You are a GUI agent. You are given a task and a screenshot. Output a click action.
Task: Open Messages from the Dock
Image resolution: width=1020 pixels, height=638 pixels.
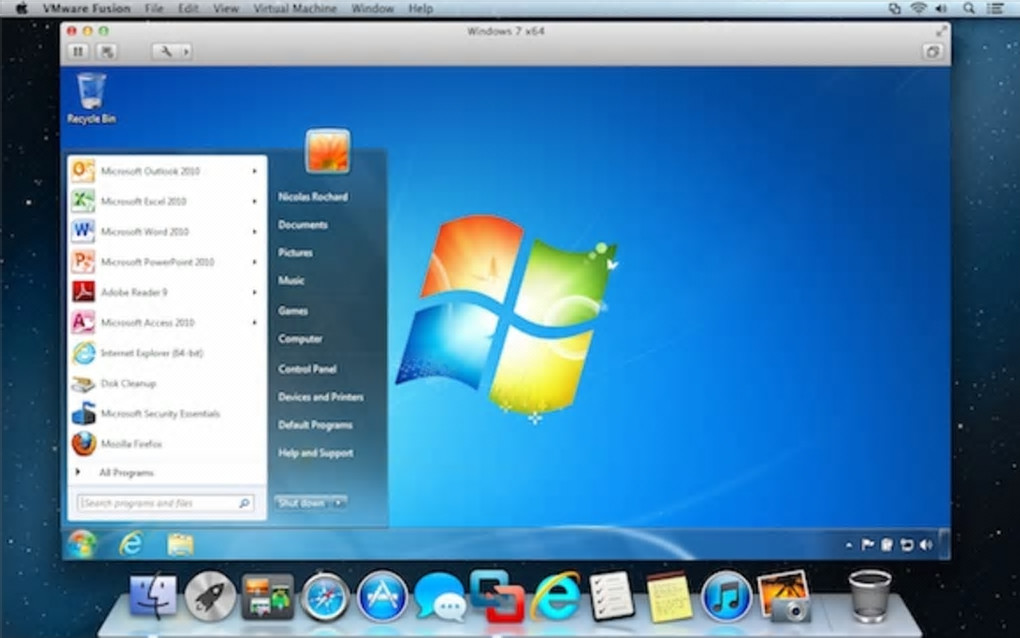[440, 596]
